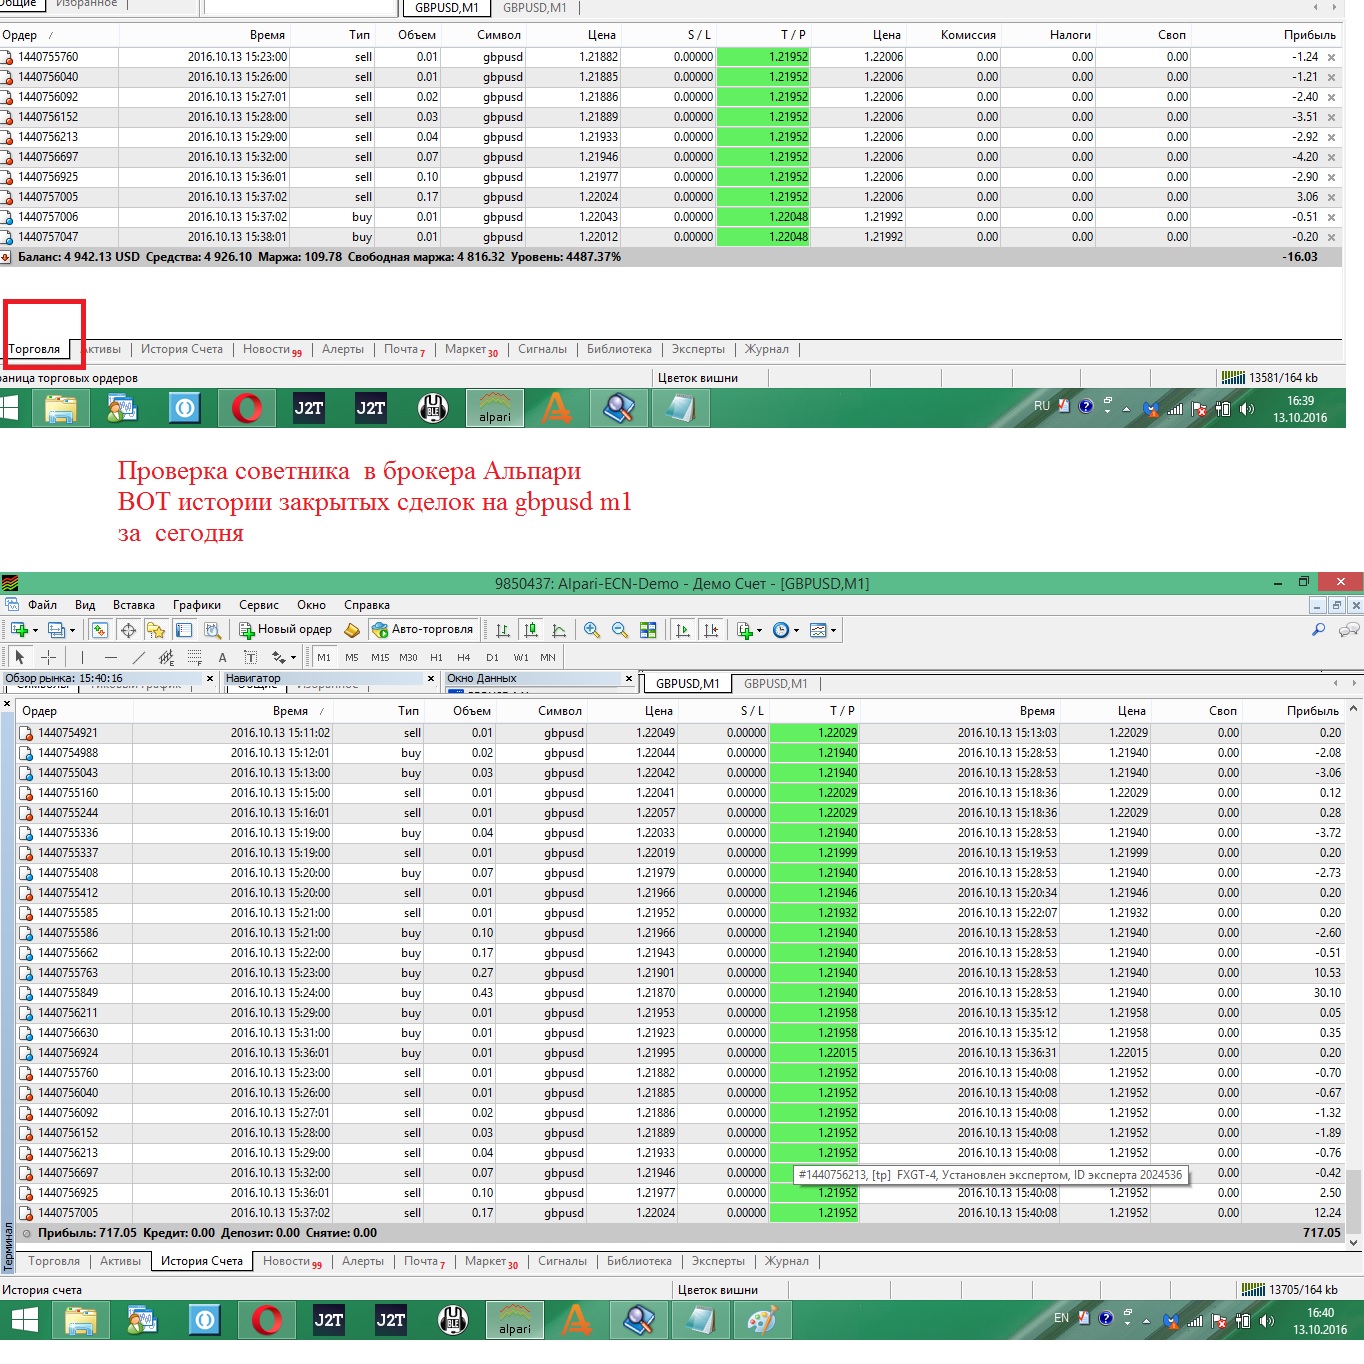Toggle Auto-trading button
This screenshot has height=1364, width=1364.
pyautogui.click(x=421, y=630)
